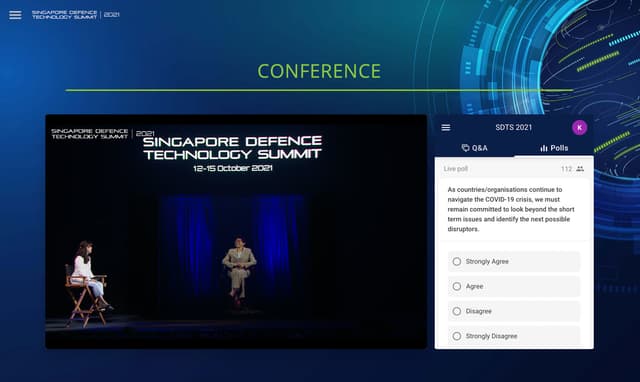Click the Q&A speech bubble icon
The height and width of the screenshot is (382, 640).
[465, 148]
